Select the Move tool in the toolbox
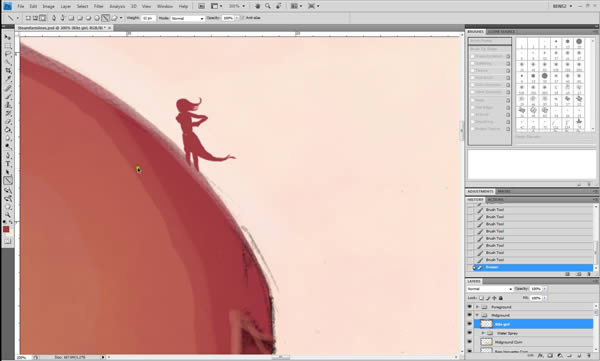 tap(8, 37)
